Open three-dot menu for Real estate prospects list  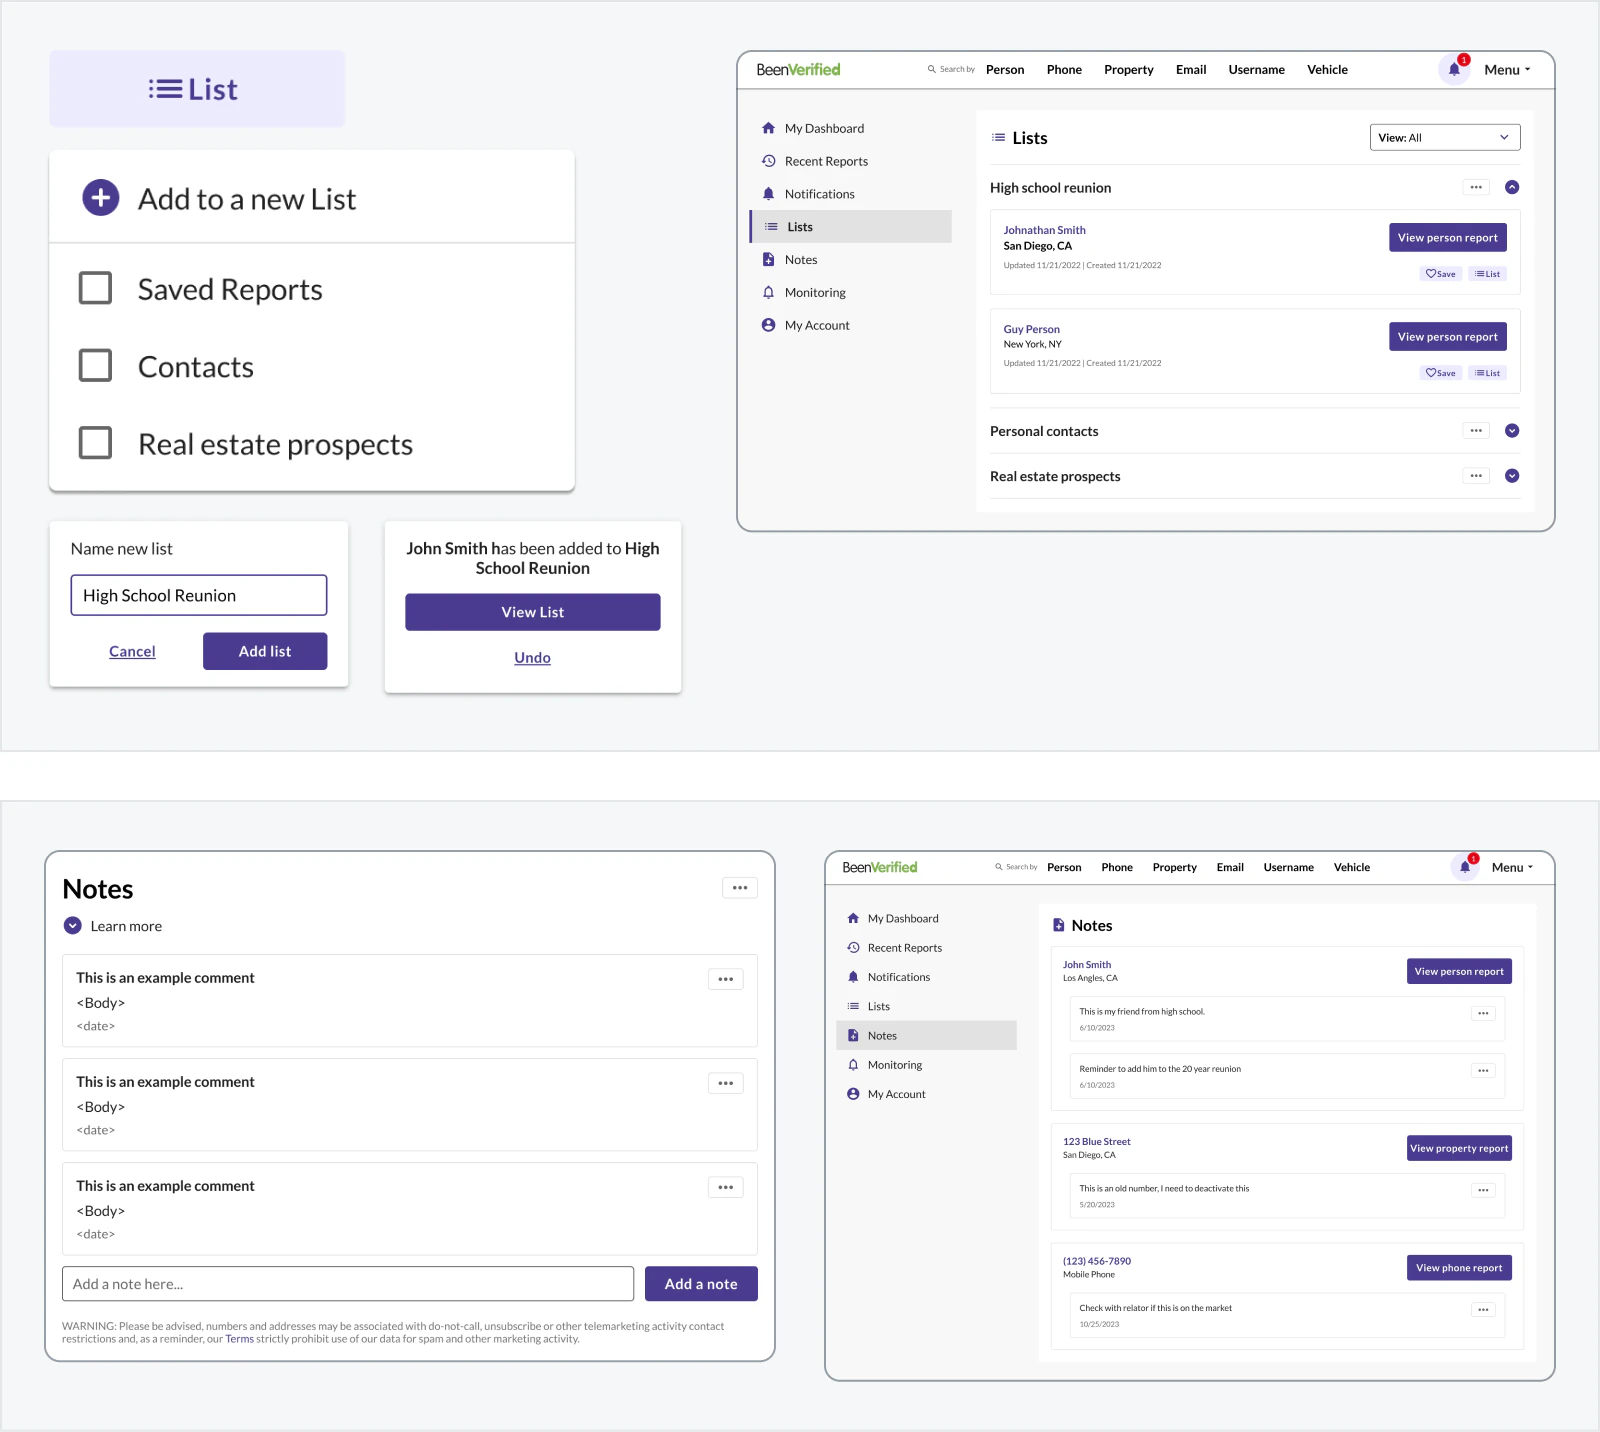coord(1476,476)
